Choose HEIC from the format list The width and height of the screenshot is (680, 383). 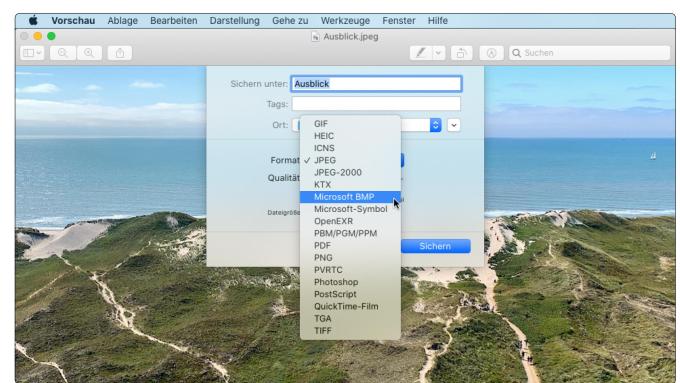click(350, 136)
